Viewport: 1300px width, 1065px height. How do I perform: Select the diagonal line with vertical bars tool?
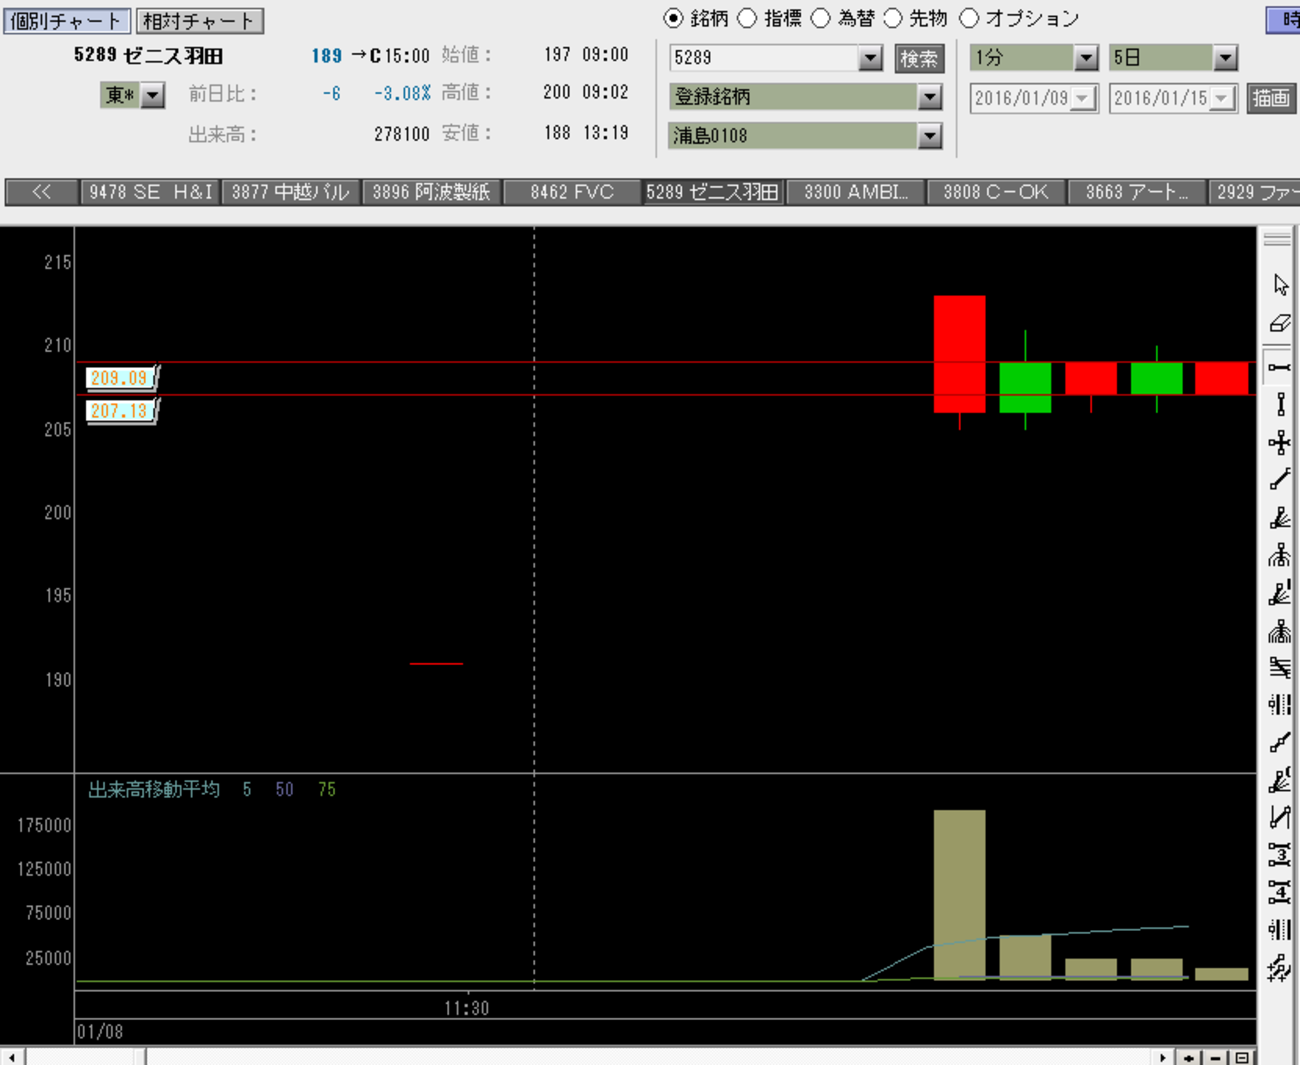coord(1280,817)
